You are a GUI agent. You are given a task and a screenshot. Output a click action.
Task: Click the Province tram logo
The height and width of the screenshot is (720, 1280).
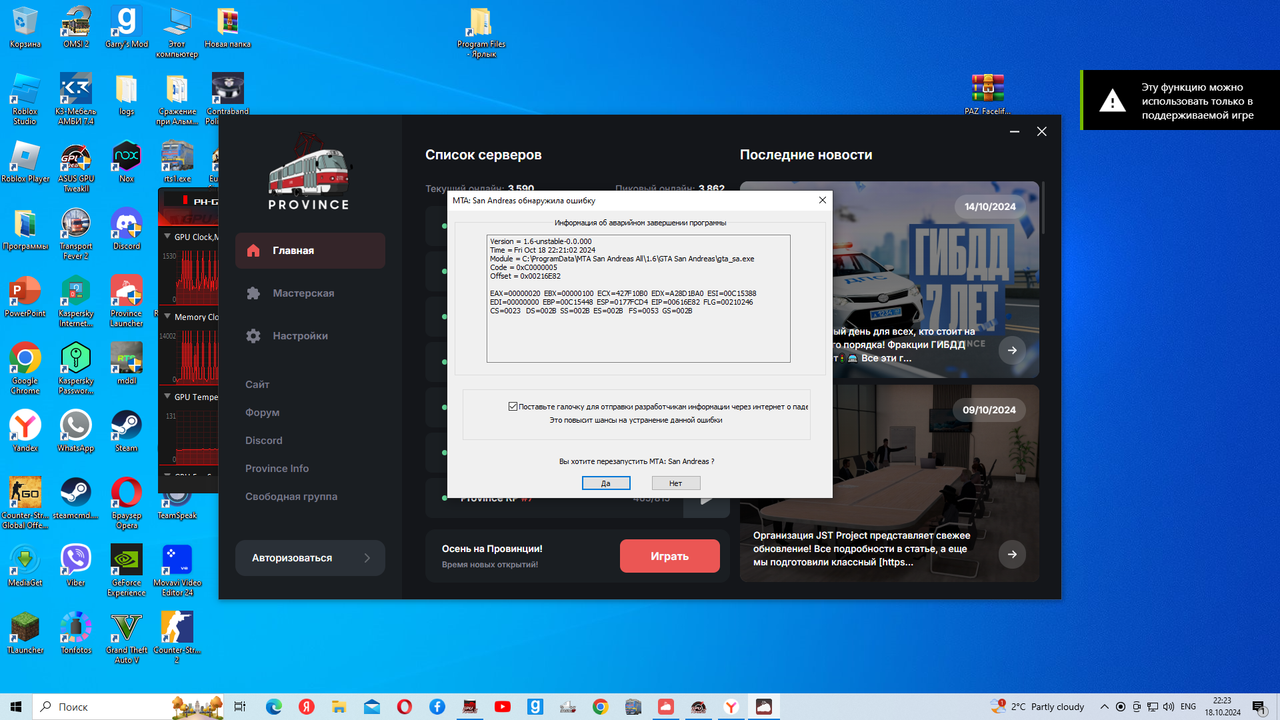coord(309,172)
